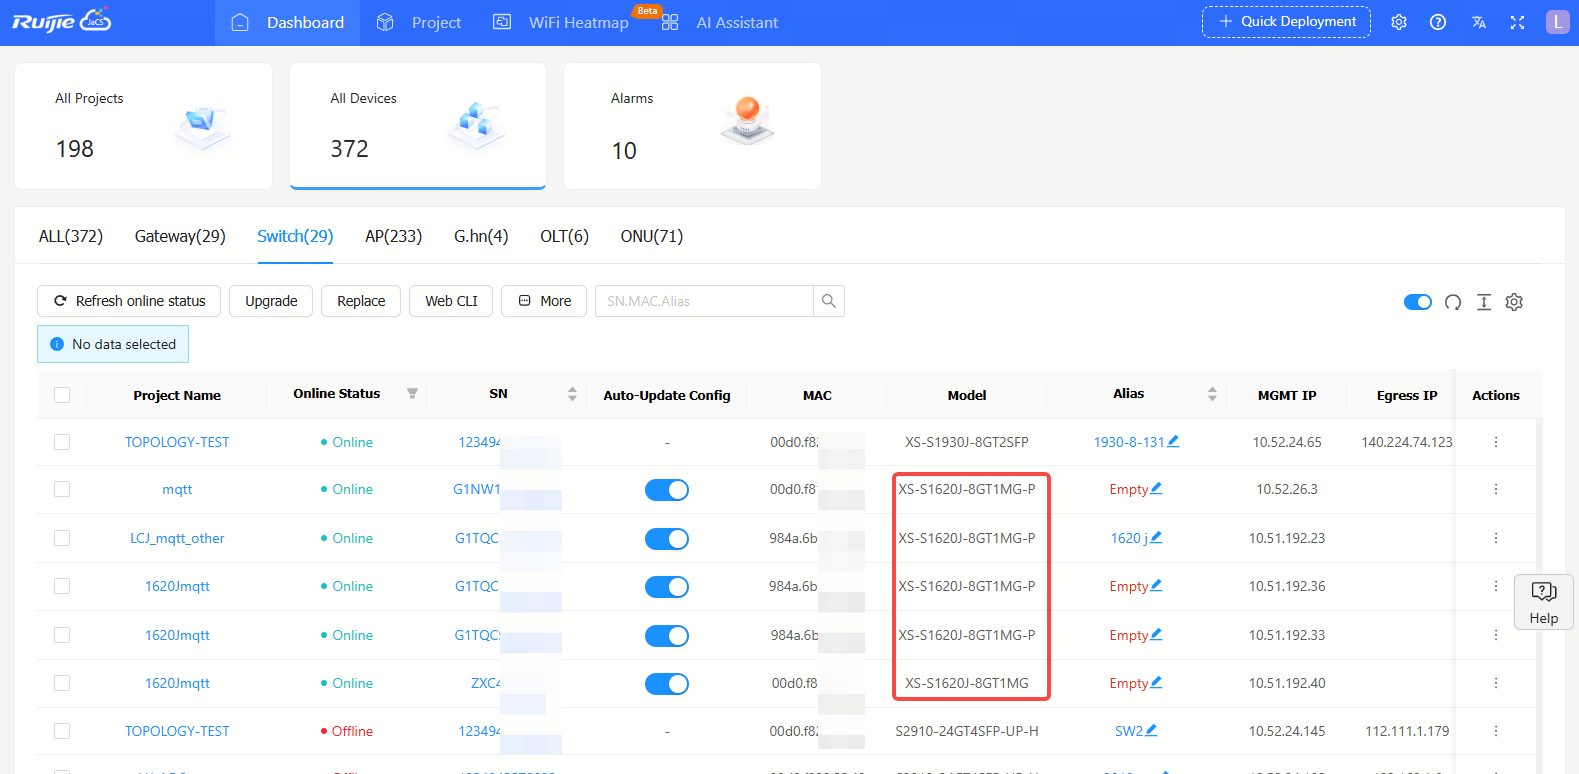Tick the select-all checkbox in table header

[62, 395]
